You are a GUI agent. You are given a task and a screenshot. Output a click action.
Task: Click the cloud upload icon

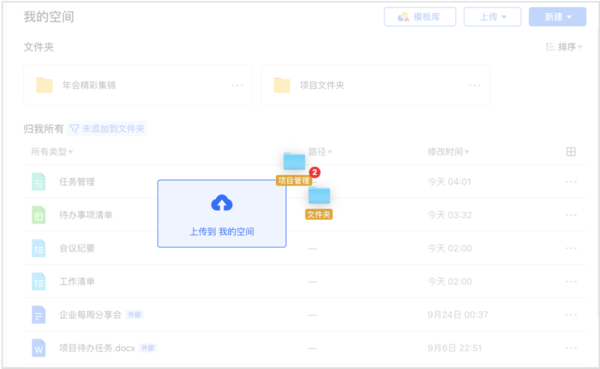(222, 203)
